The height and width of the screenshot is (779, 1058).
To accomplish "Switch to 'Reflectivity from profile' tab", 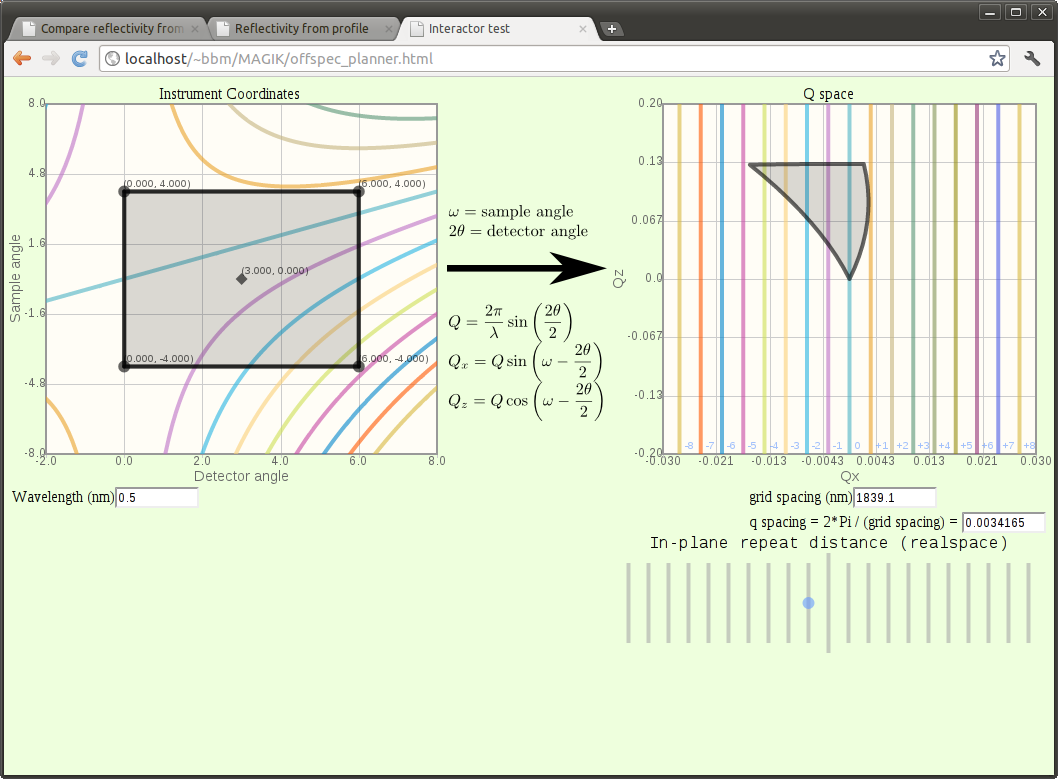I will tap(300, 29).
